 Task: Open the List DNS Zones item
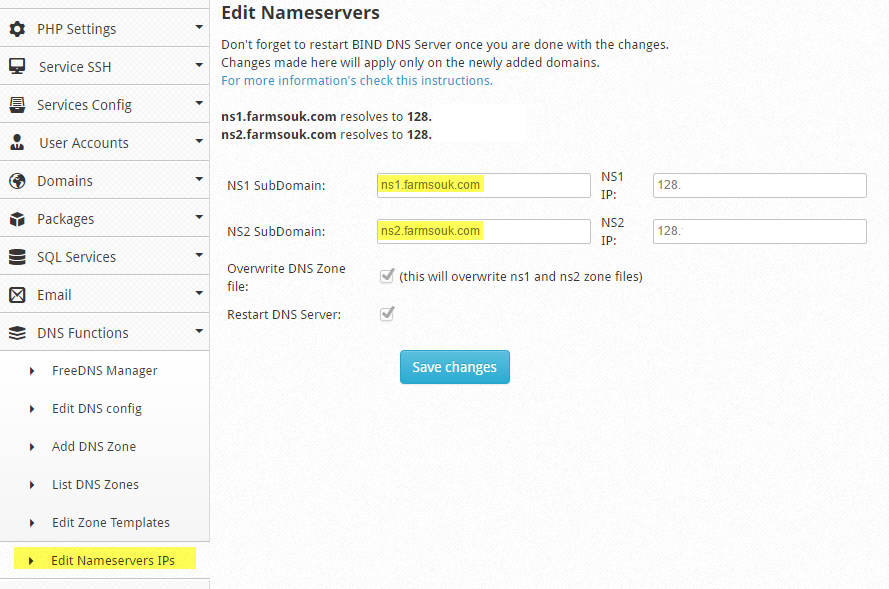point(95,485)
